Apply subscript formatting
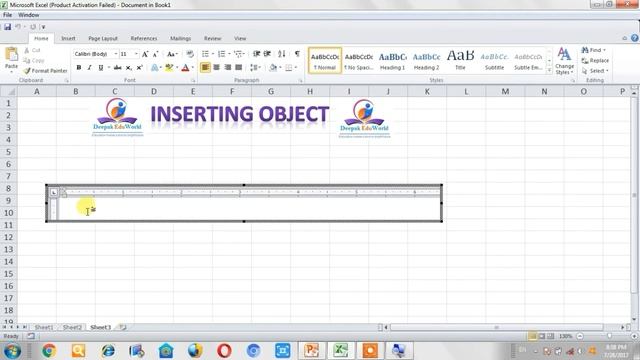 click(129, 67)
